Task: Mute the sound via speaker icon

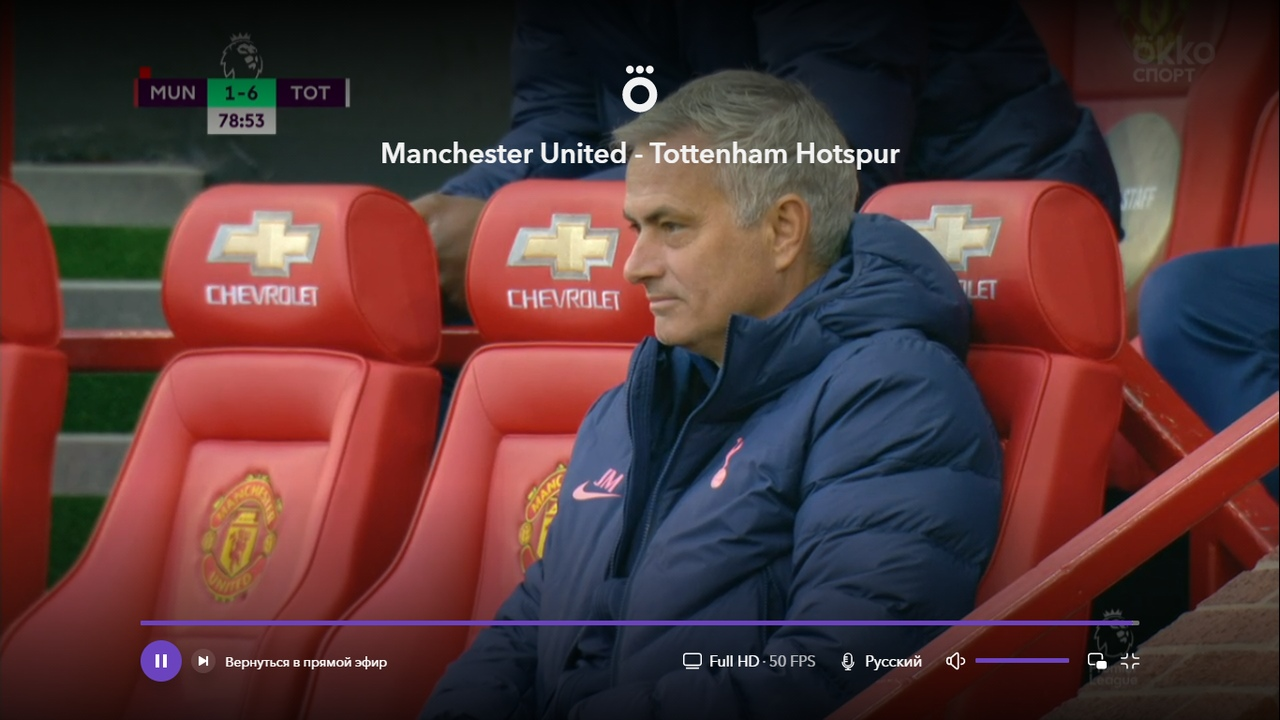Action: click(955, 661)
